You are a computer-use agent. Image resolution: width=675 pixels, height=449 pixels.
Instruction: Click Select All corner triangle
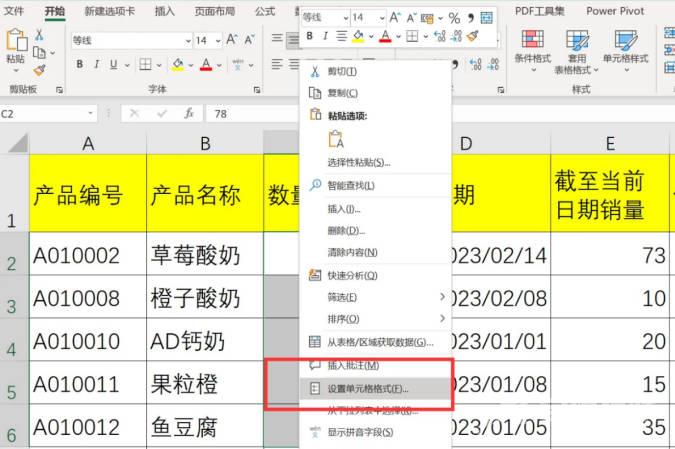click(x=18, y=143)
